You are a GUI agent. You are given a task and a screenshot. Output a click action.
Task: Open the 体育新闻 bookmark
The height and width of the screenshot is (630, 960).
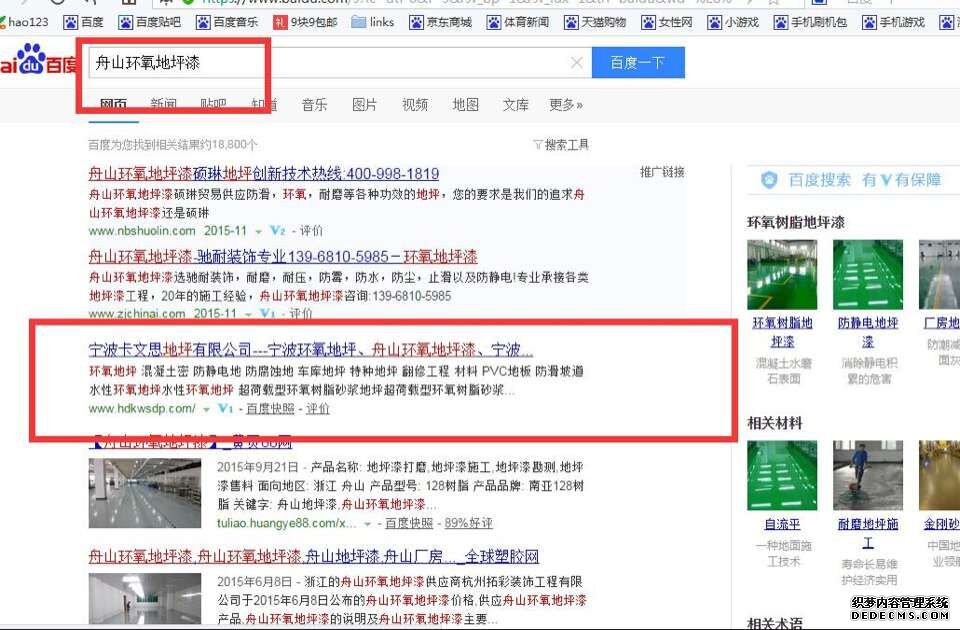(518, 22)
